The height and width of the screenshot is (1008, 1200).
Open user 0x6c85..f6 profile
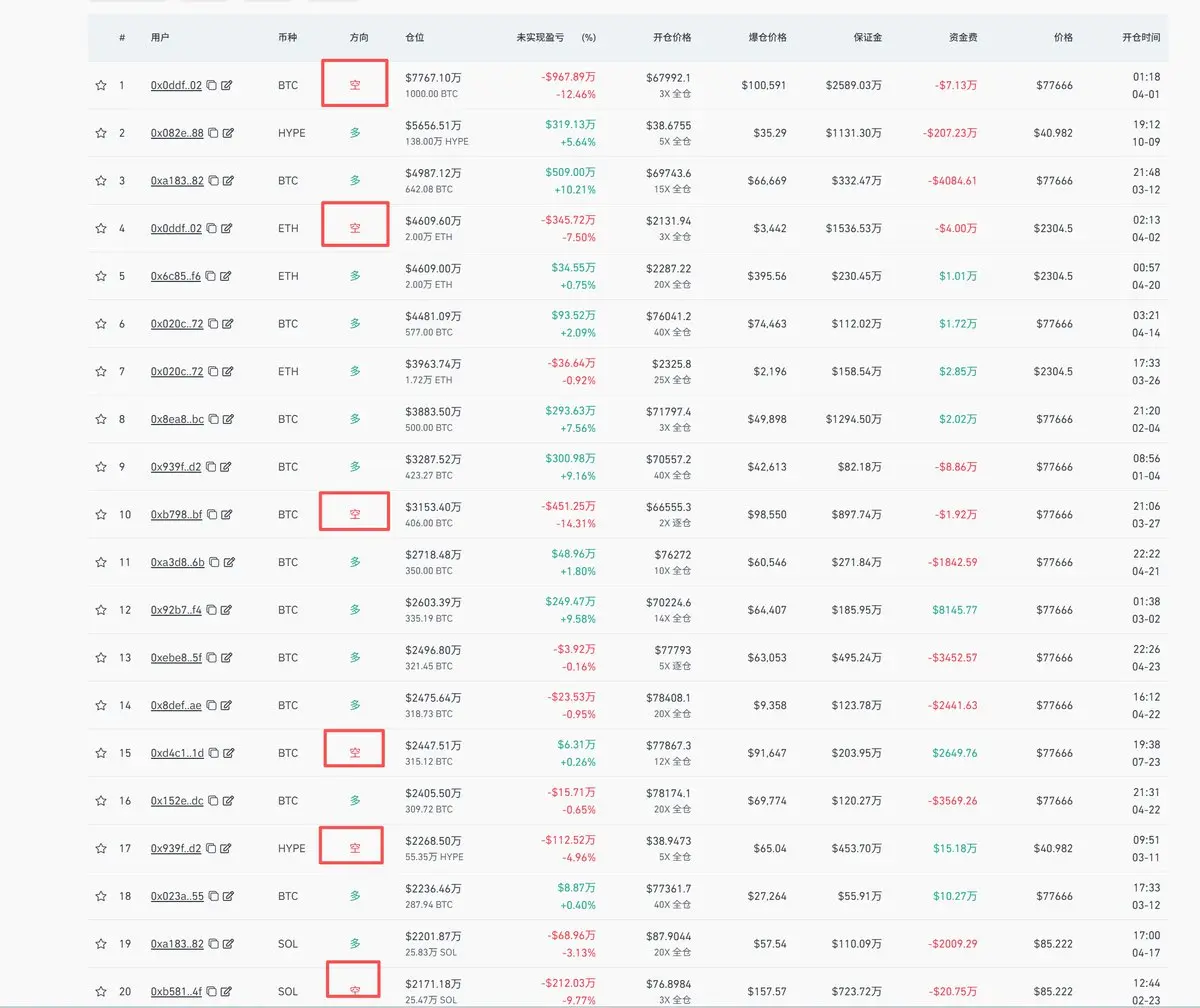[176, 276]
